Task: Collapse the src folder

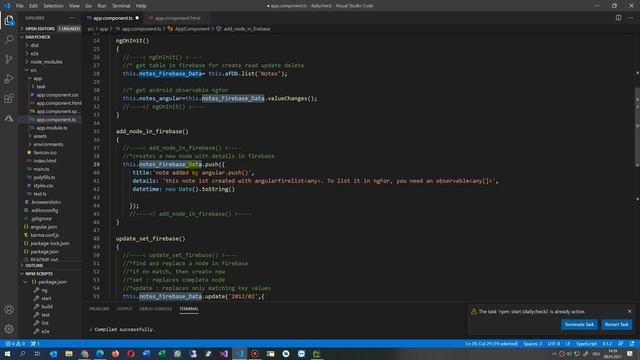Action: [x=33, y=70]
